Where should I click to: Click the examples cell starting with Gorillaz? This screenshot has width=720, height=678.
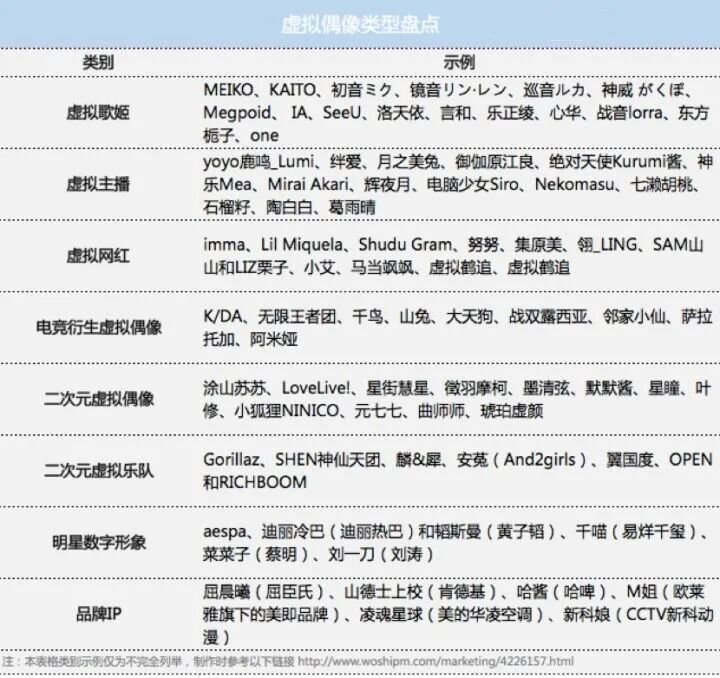click(458, 471)
